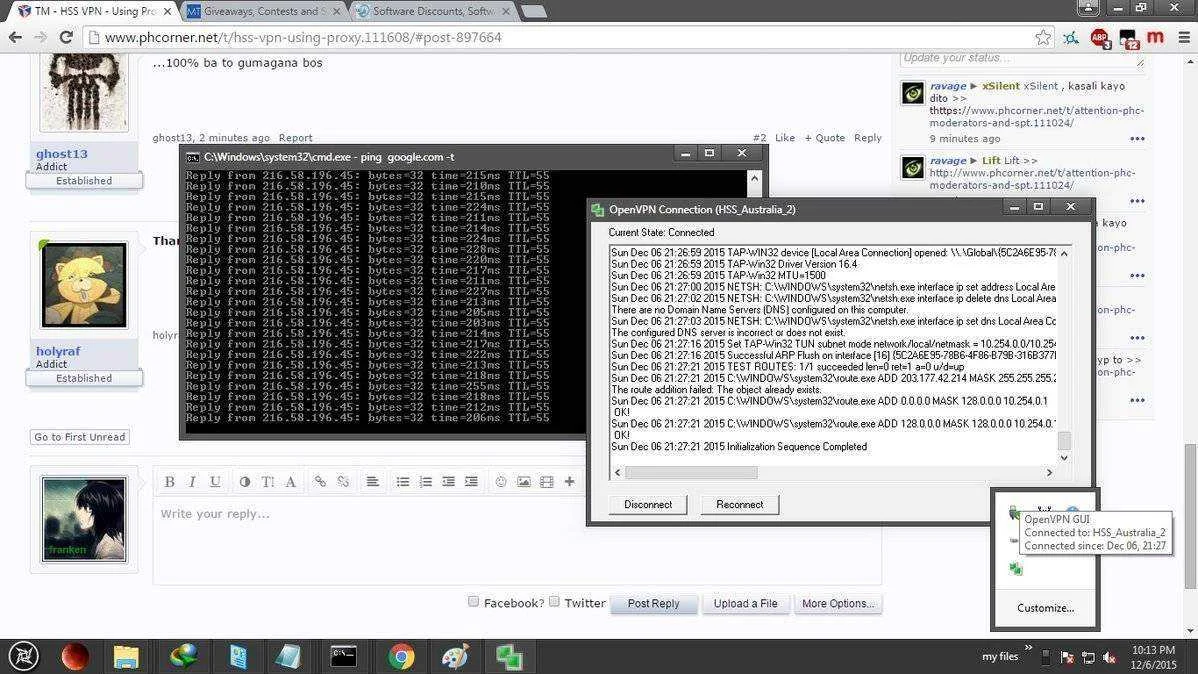This screenshot has width=1198, height=674.
Task: Report the post by ghost13
Action: point(296,138)
